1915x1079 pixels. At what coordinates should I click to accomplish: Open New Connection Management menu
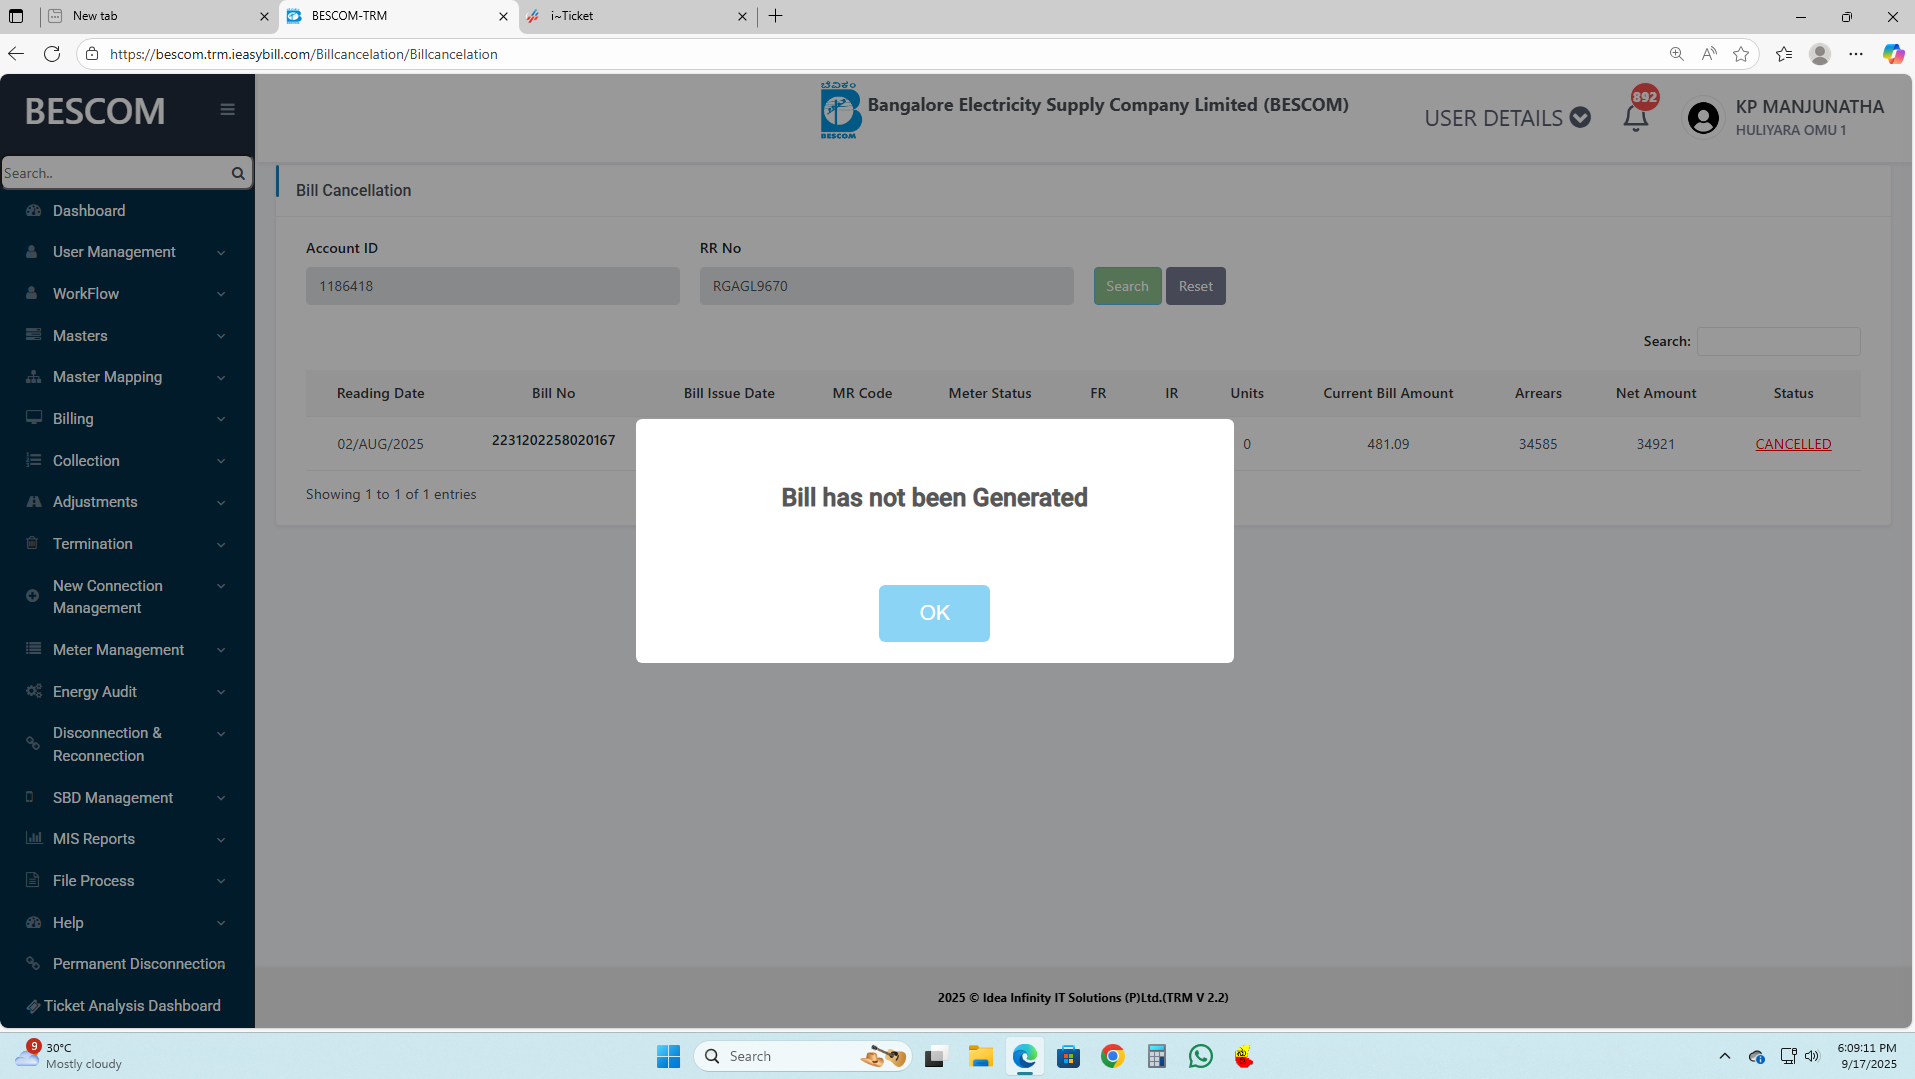(x=127, y=597)
